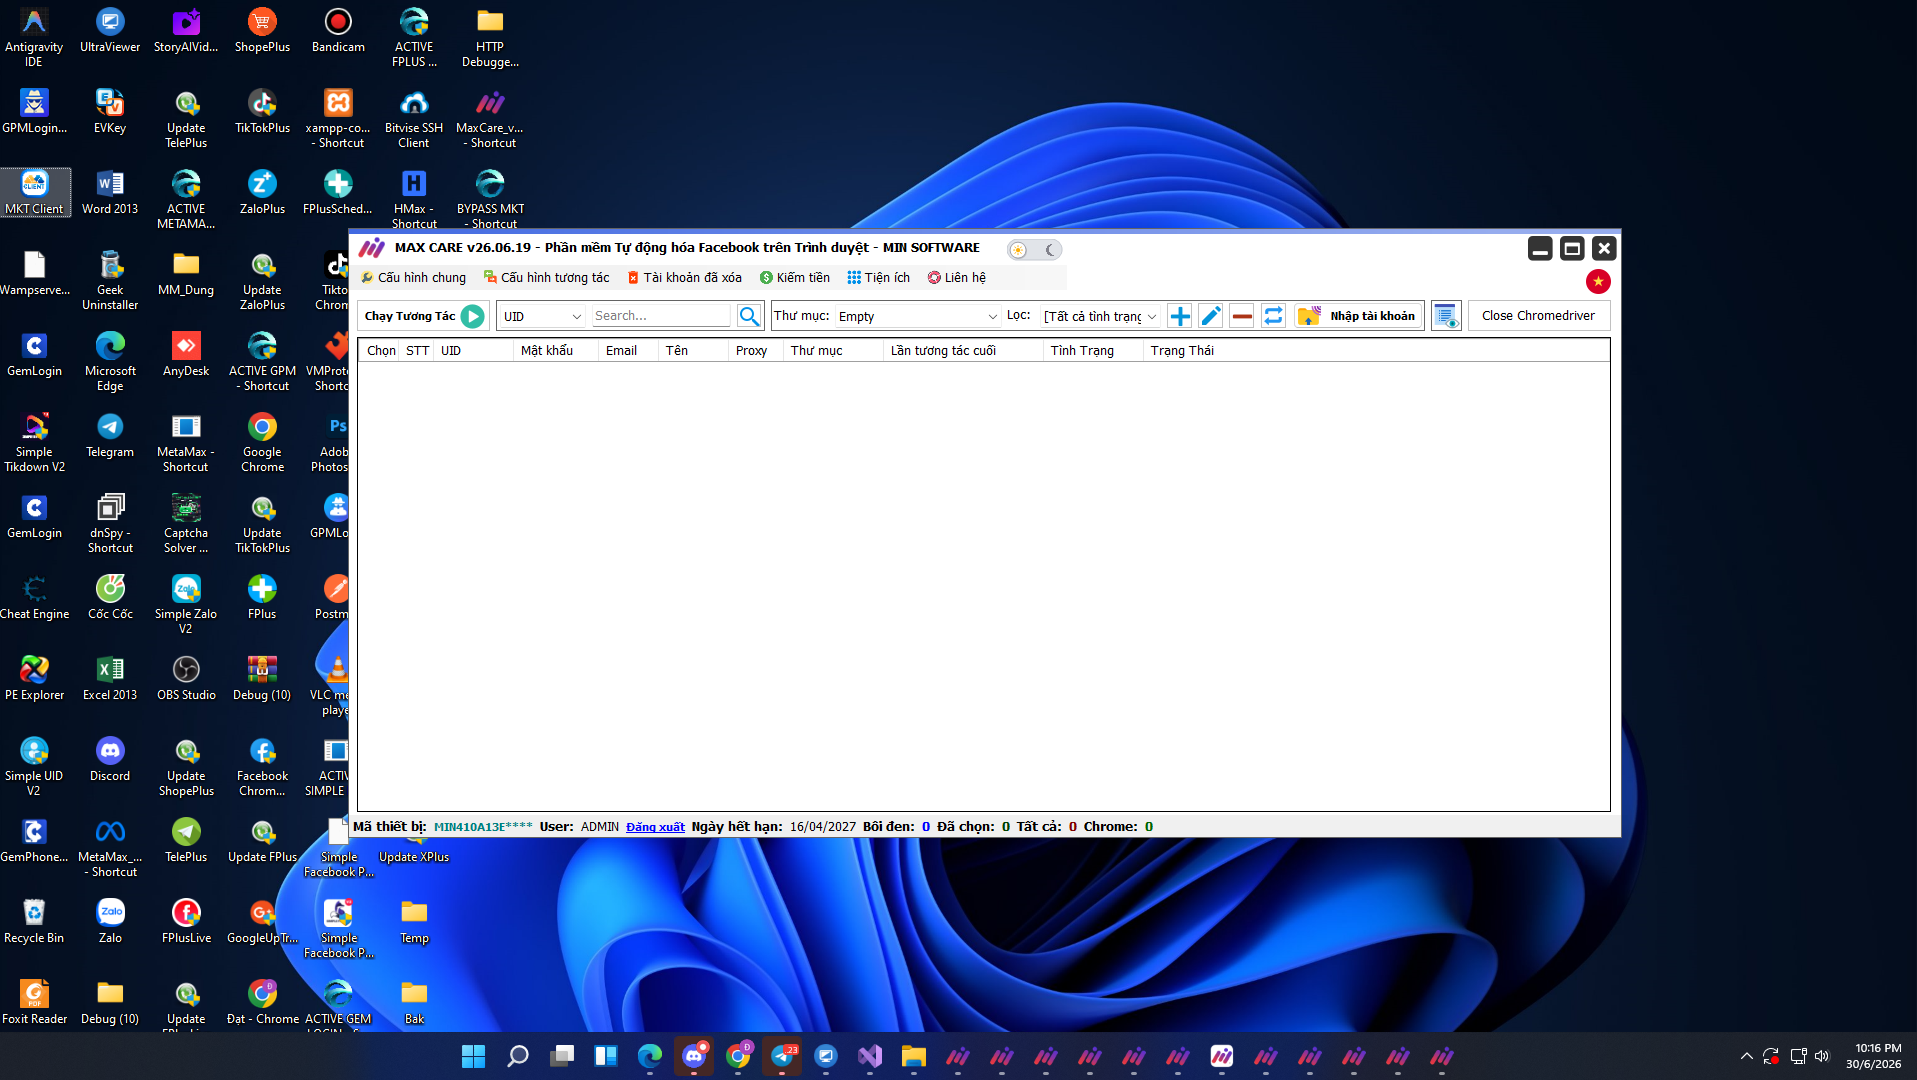Image resolution: width=1917 pixels, height=1080 pixels.
Task: Open the UID search-type dropdown
Action: pyautogui.click(x=541, y=316)
